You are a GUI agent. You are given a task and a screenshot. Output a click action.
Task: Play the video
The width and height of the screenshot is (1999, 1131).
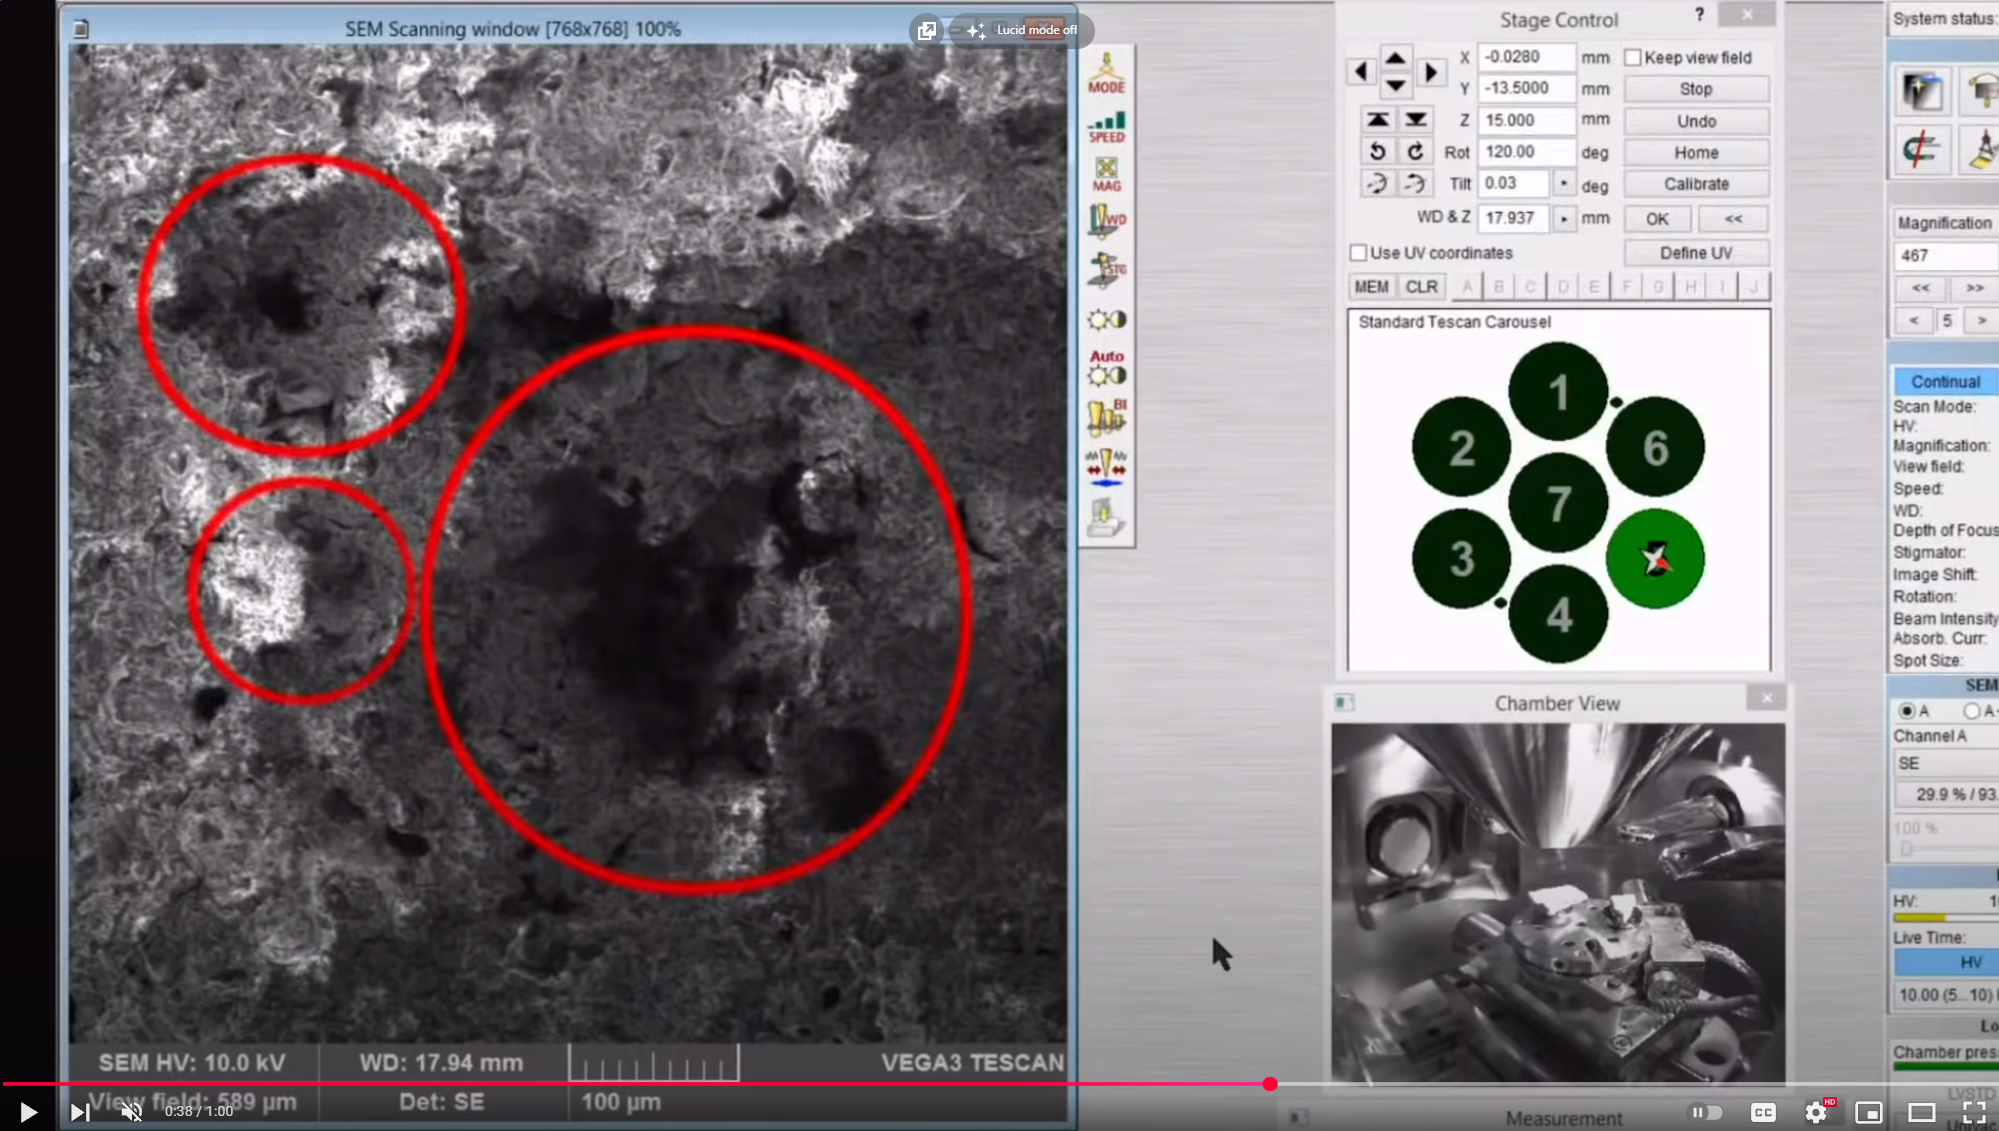28,1112
